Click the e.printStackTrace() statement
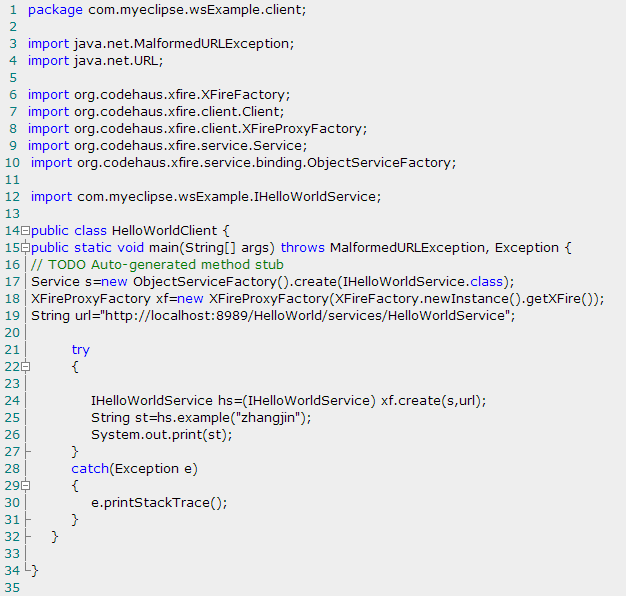Screen dimensions: 626x596 tap(159, 502)
